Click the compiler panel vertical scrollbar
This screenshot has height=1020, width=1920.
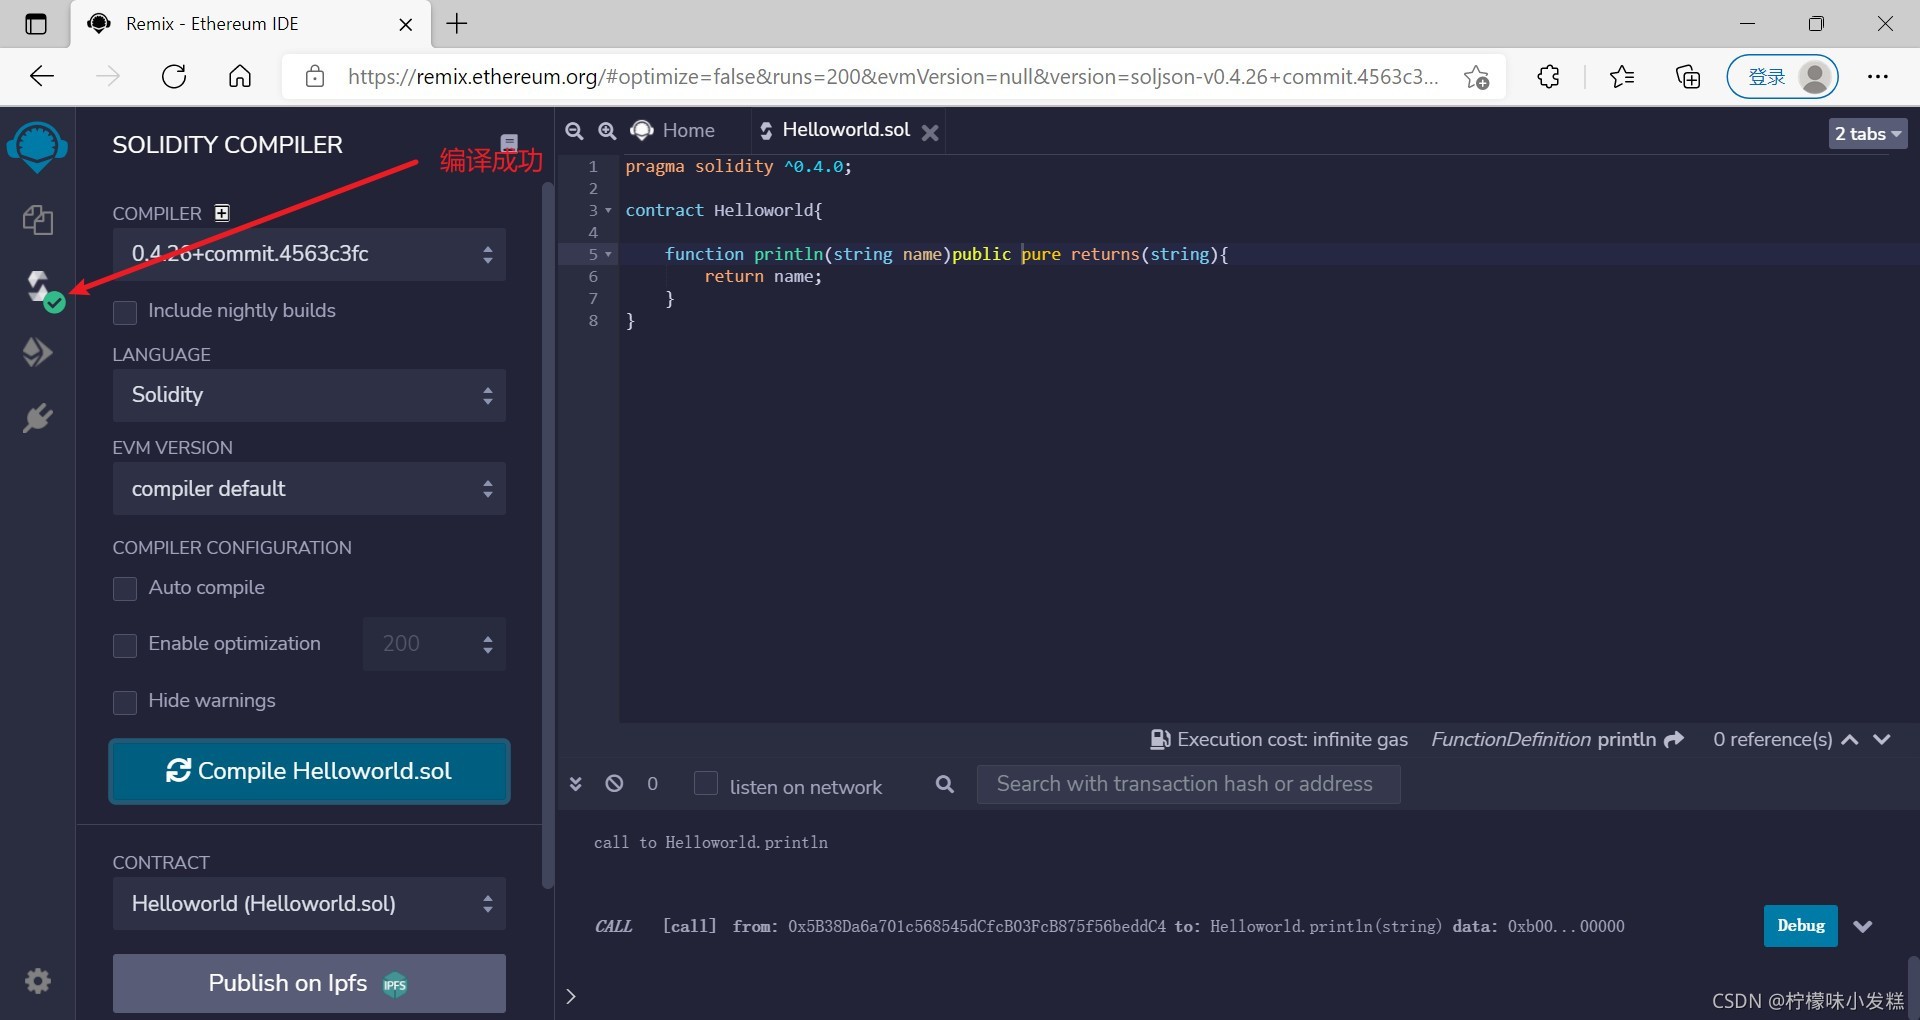click(547, 535)
